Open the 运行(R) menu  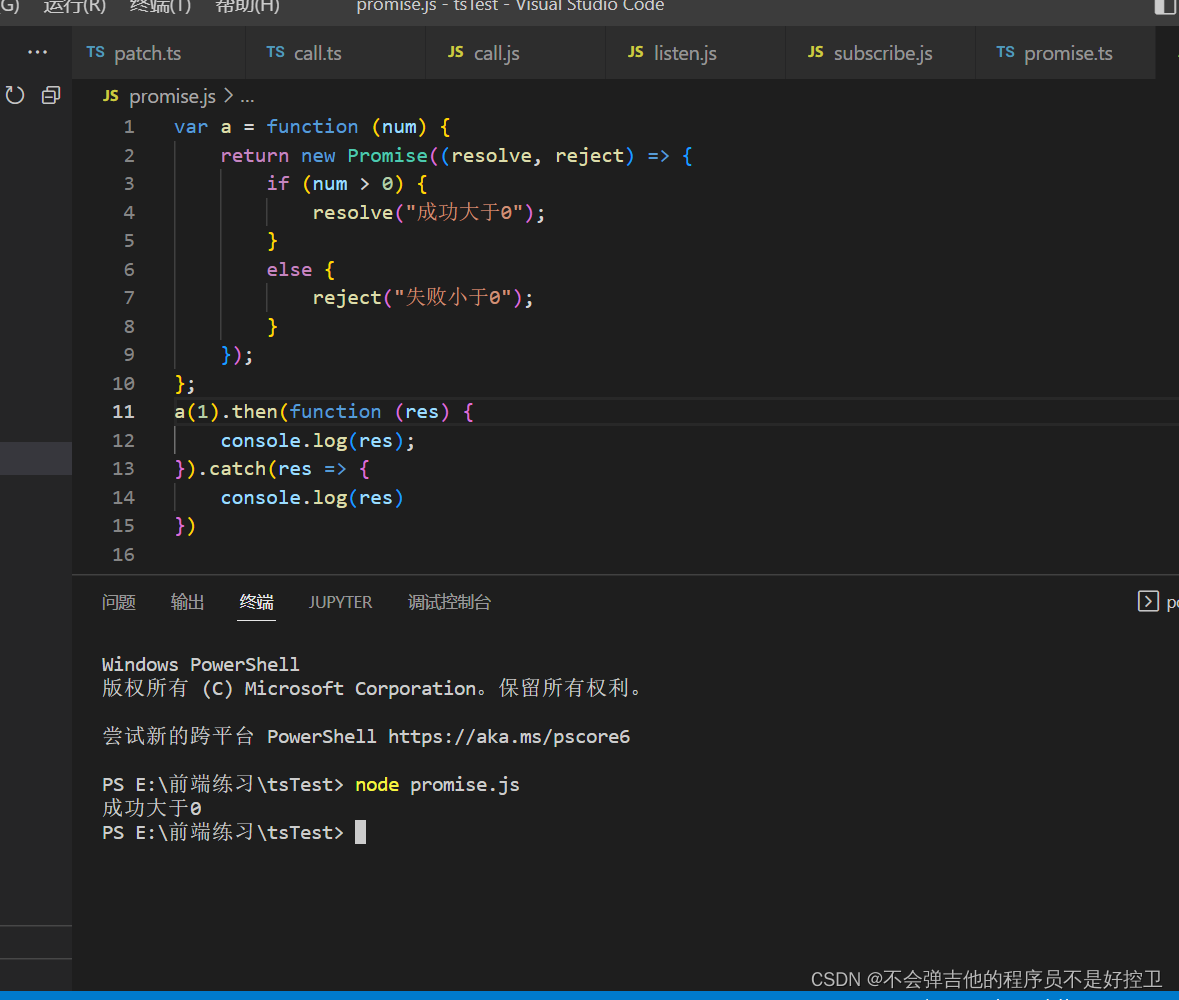coord(73,7)
